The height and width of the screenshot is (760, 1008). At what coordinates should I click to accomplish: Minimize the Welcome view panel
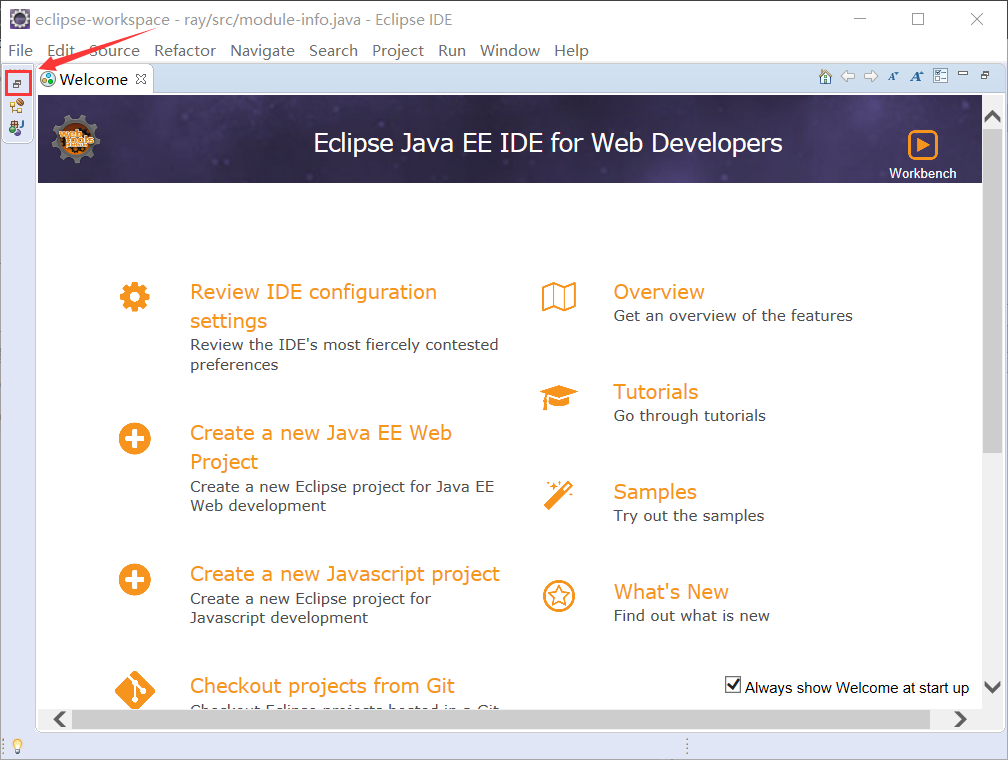coord(963,74)
